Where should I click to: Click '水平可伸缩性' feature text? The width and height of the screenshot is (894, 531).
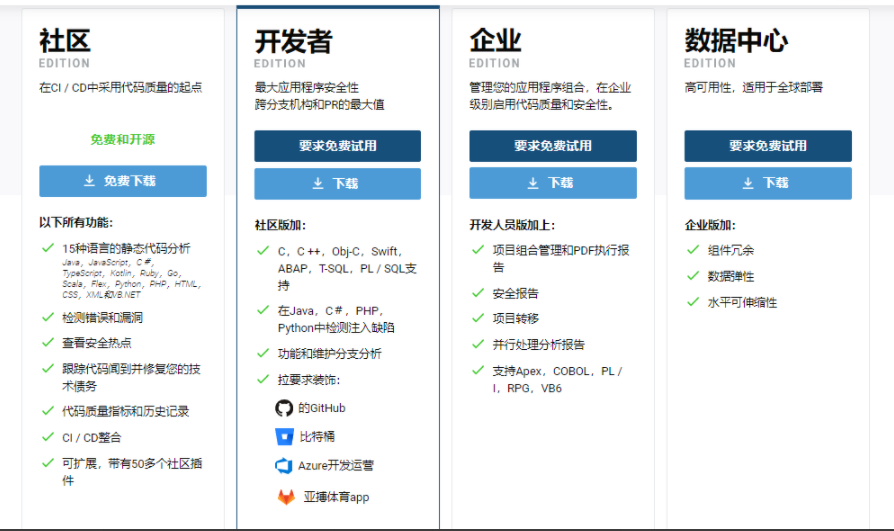tap(742, 302)
